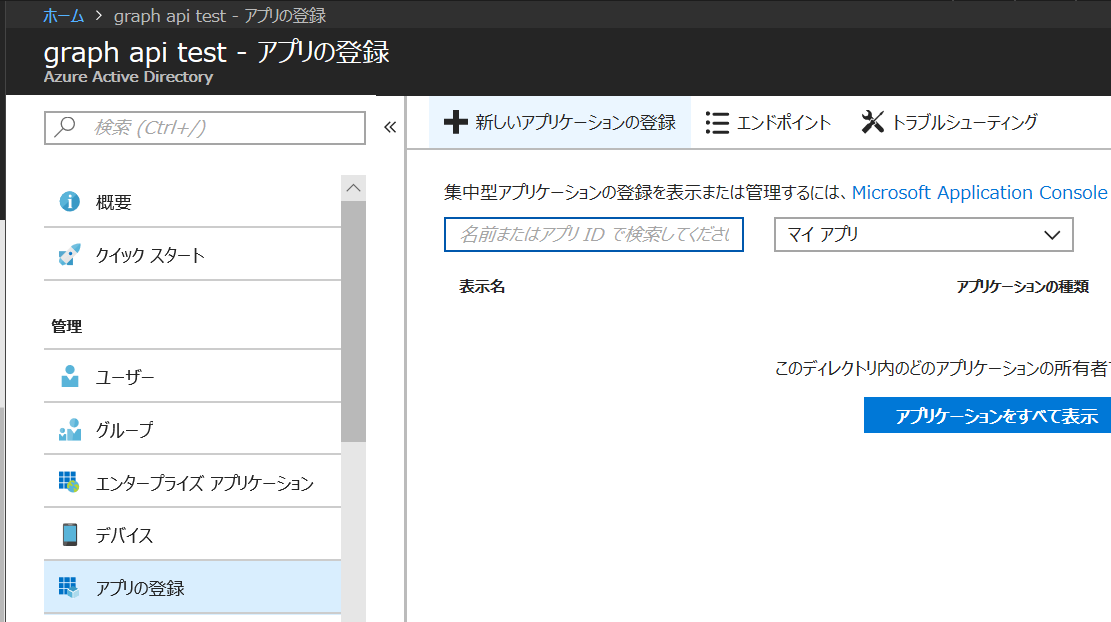
Task: Select the エンドポイント toolbar icon
Action: click(718, 122)
